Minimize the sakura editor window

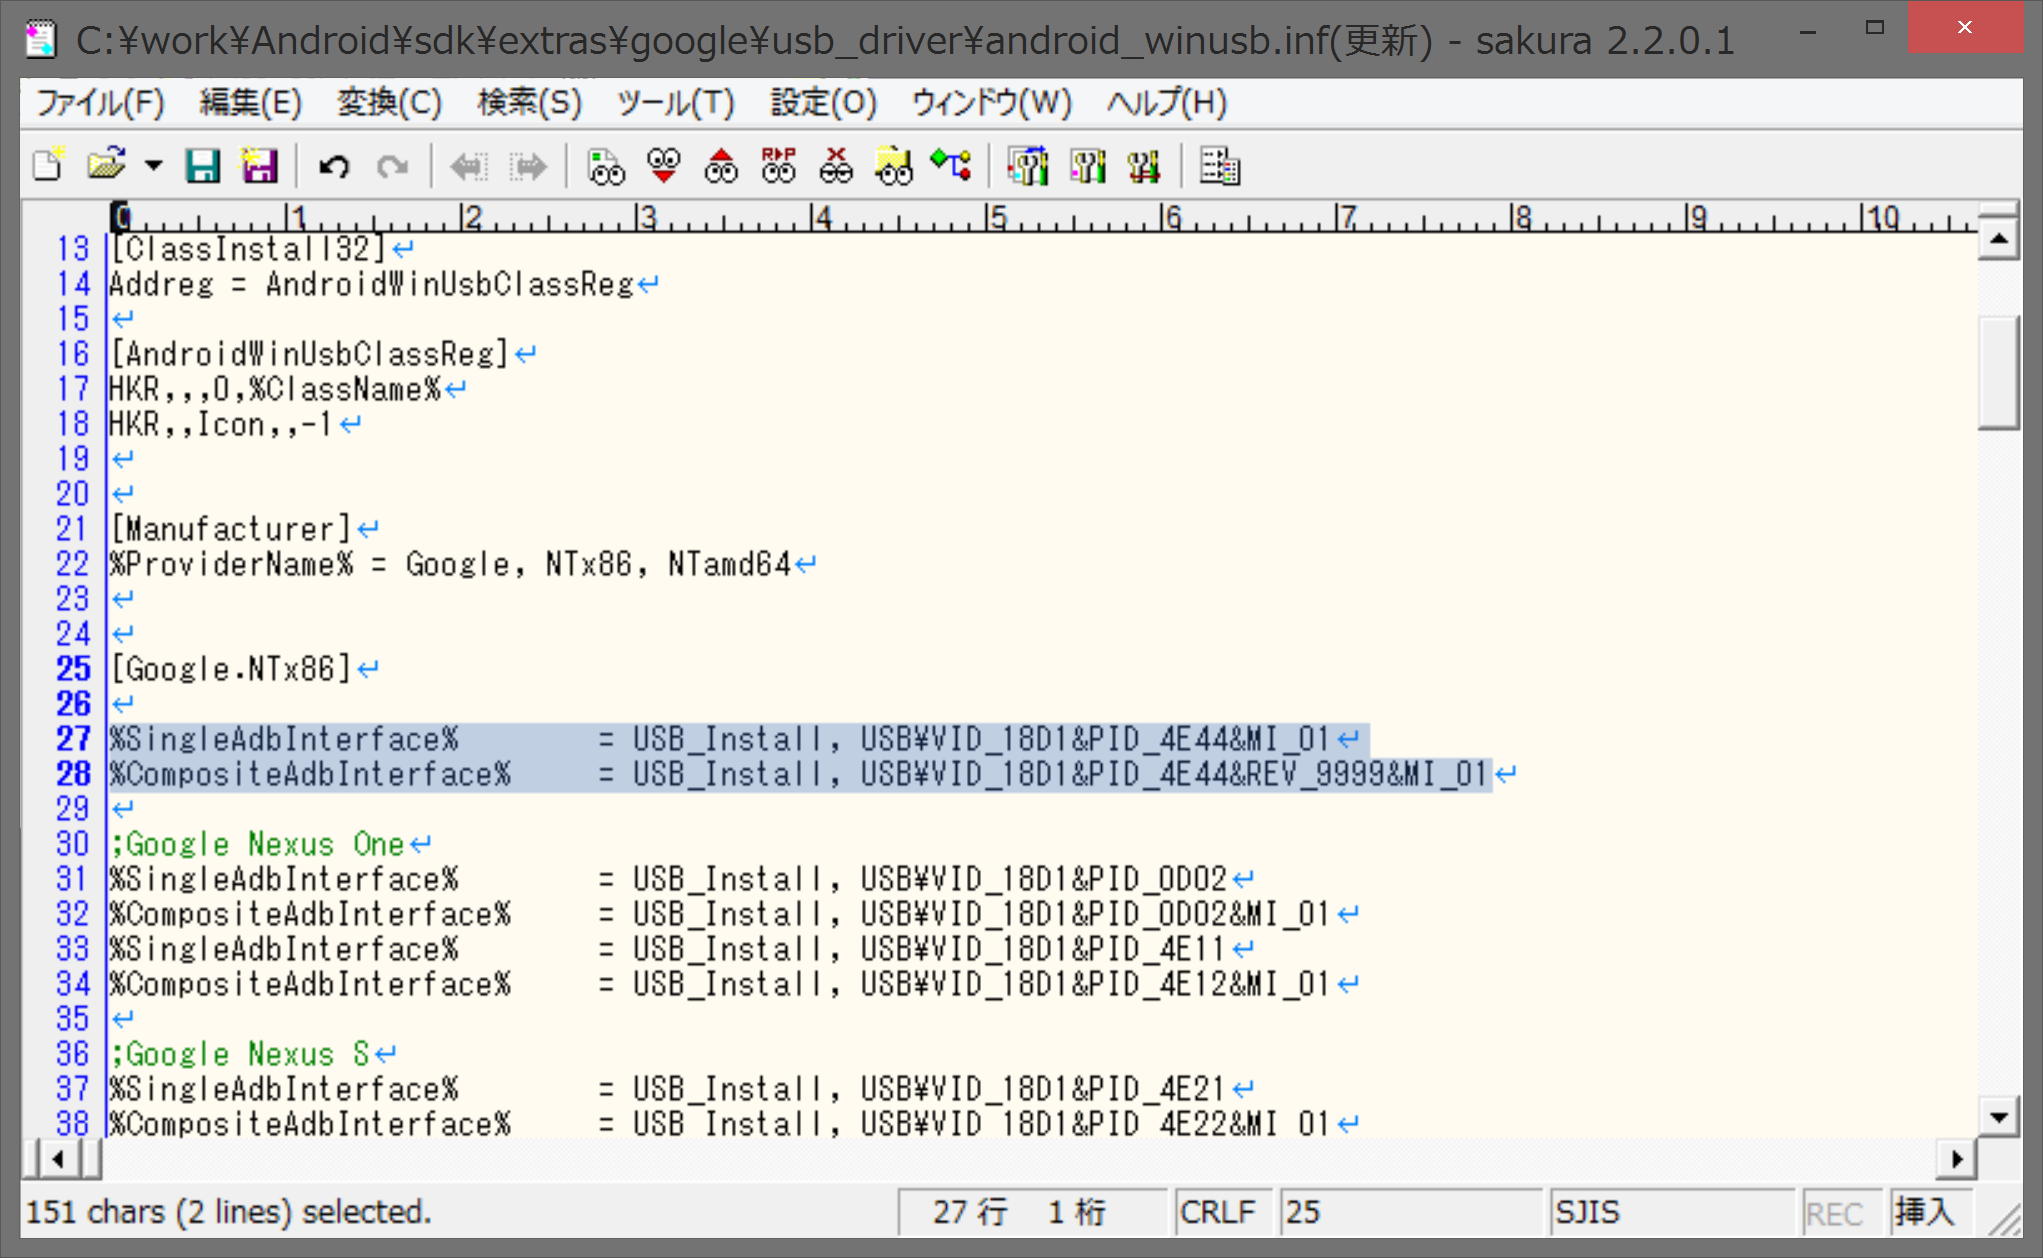1808,30
